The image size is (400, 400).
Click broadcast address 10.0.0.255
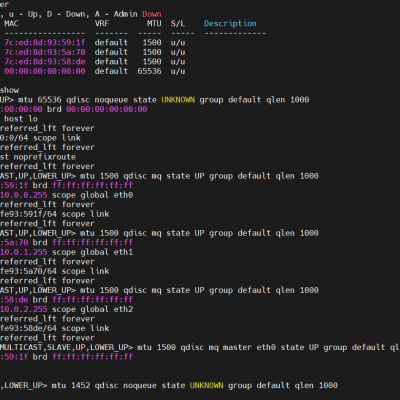pos(24,195)
